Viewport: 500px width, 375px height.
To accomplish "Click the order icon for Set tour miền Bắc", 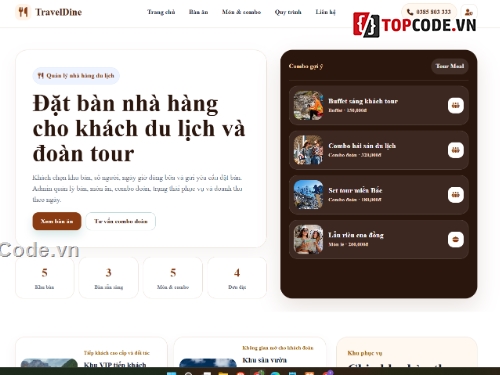I will [456, 195].
